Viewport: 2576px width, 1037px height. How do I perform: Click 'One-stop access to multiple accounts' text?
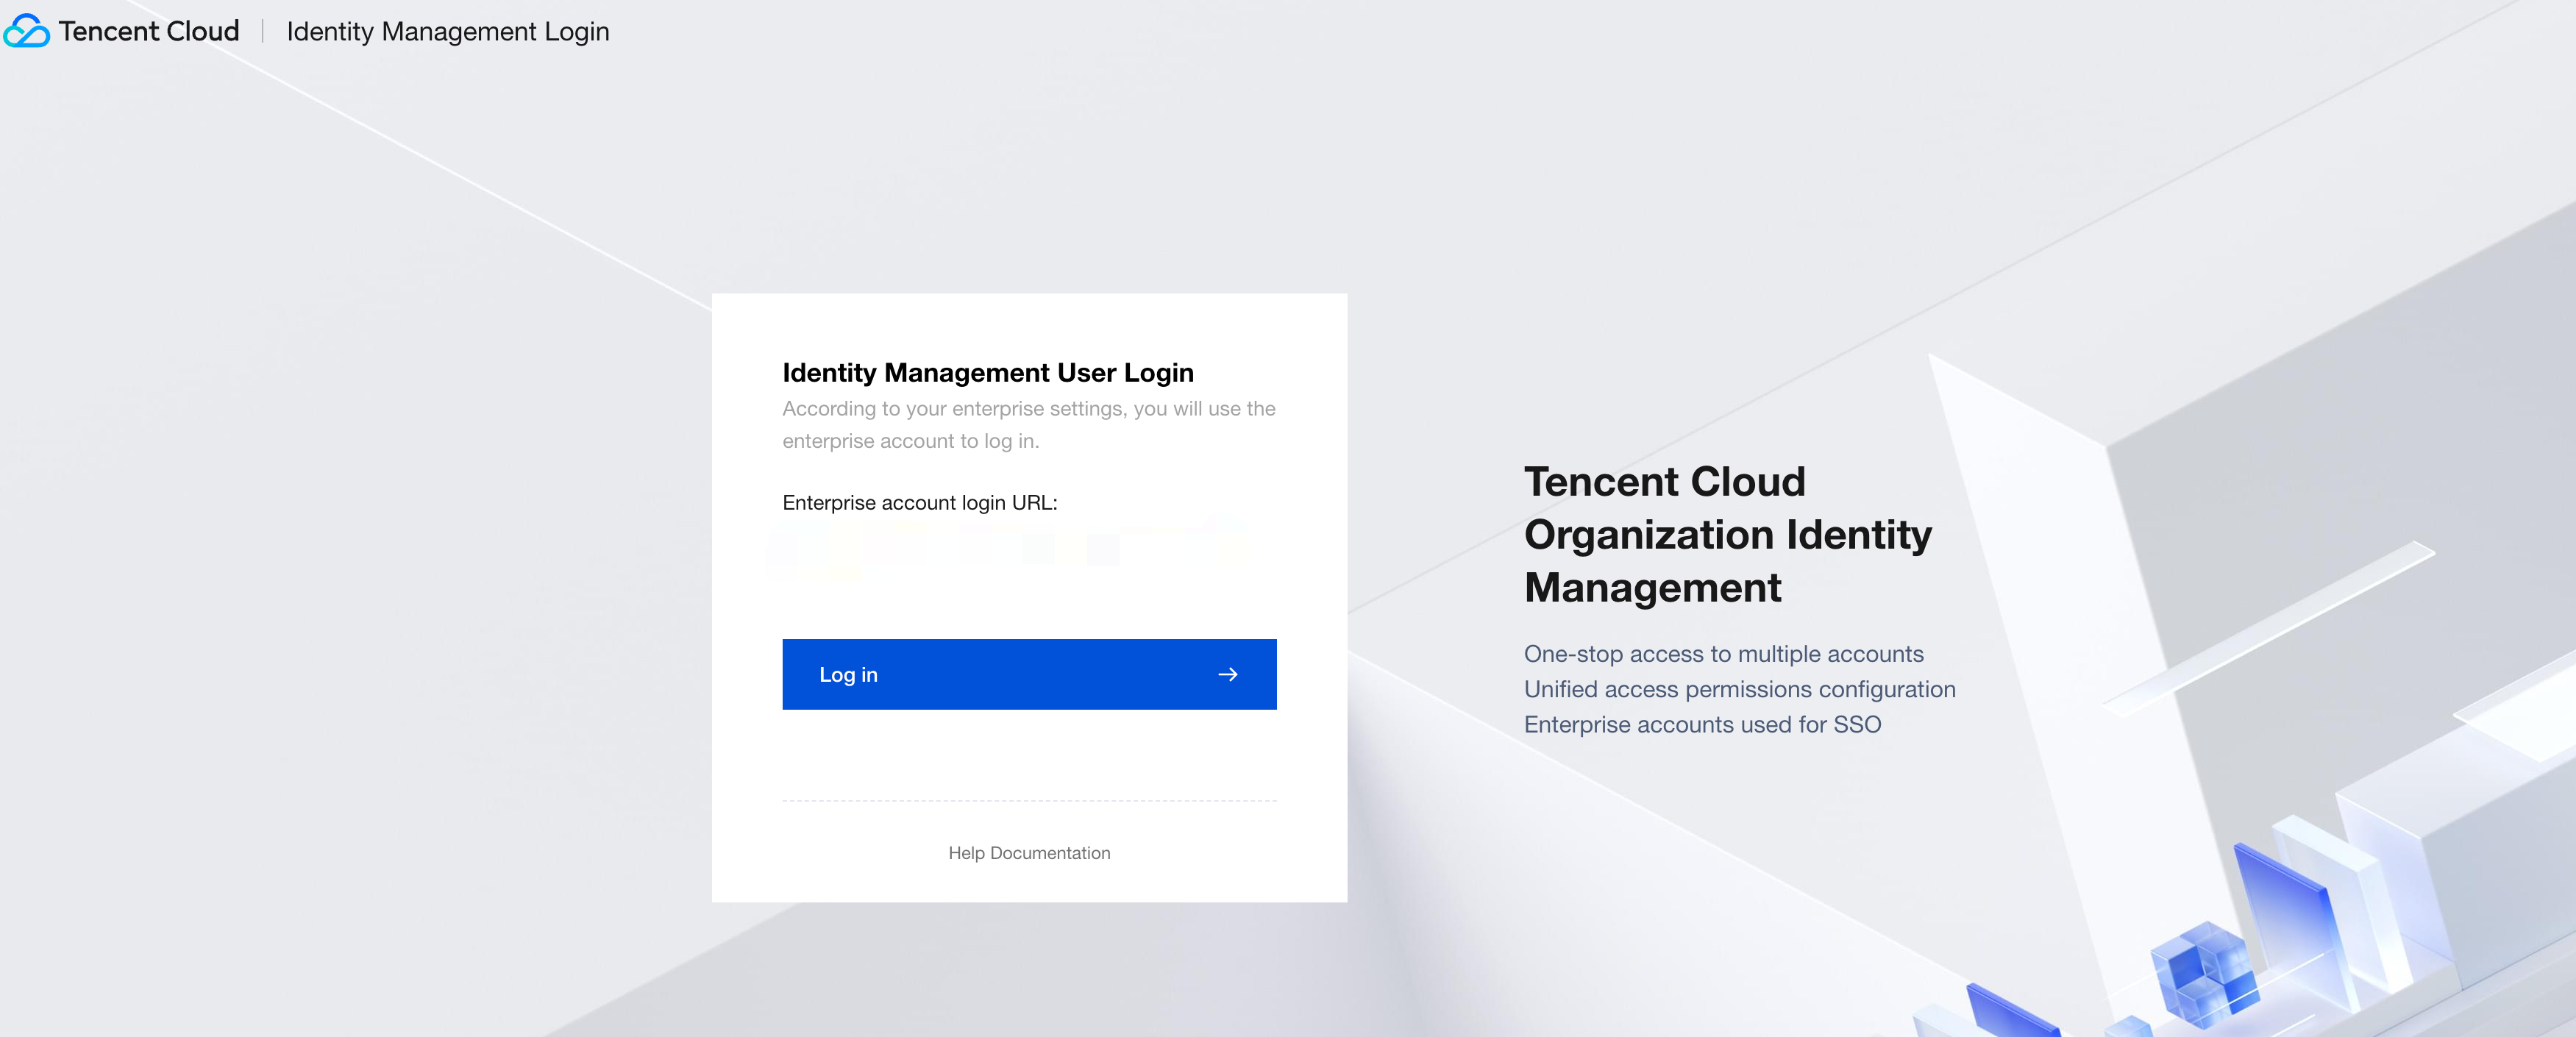click(1724, 654)
